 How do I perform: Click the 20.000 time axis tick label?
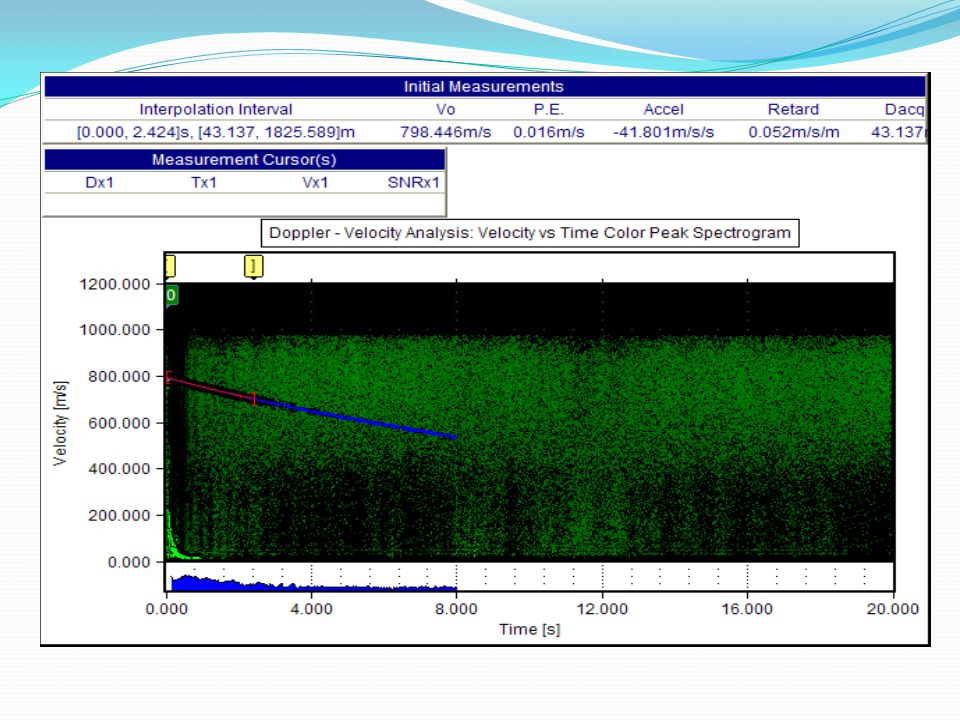[893, 609]
